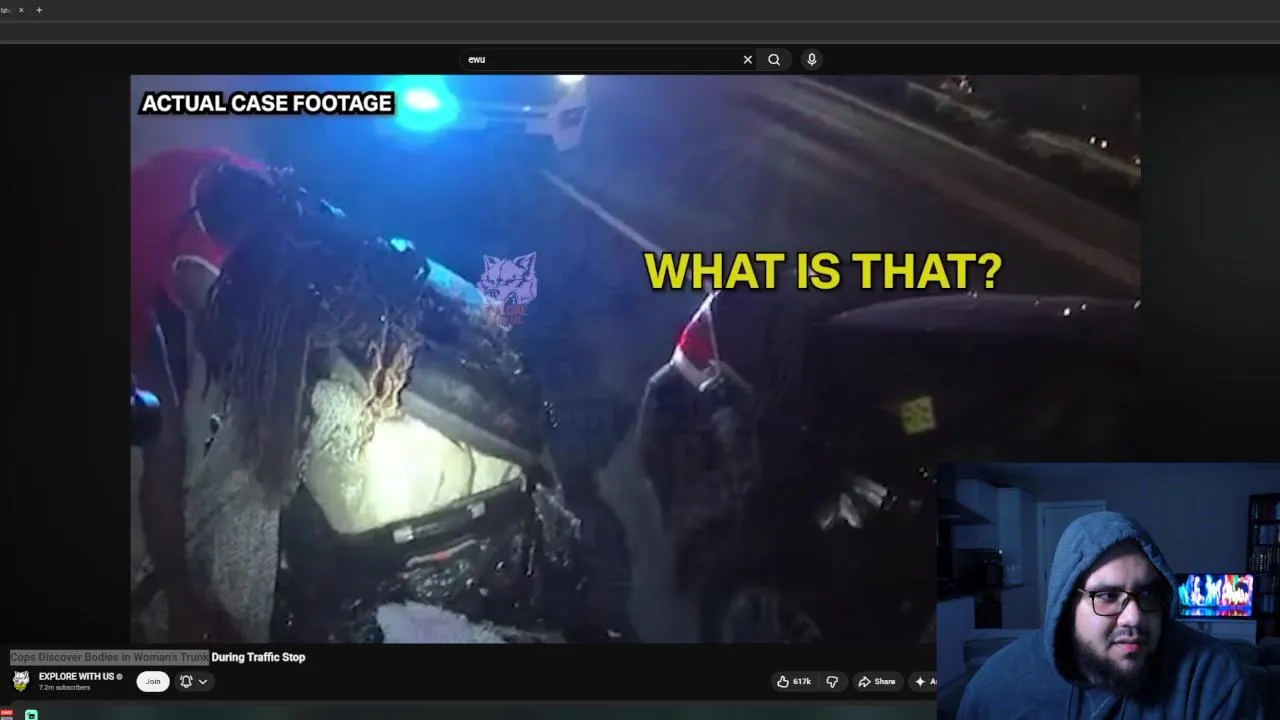Viewport: 1280px width, 720px height.
Task: Open the notification bell dropdown
Action: coord(194,681)
